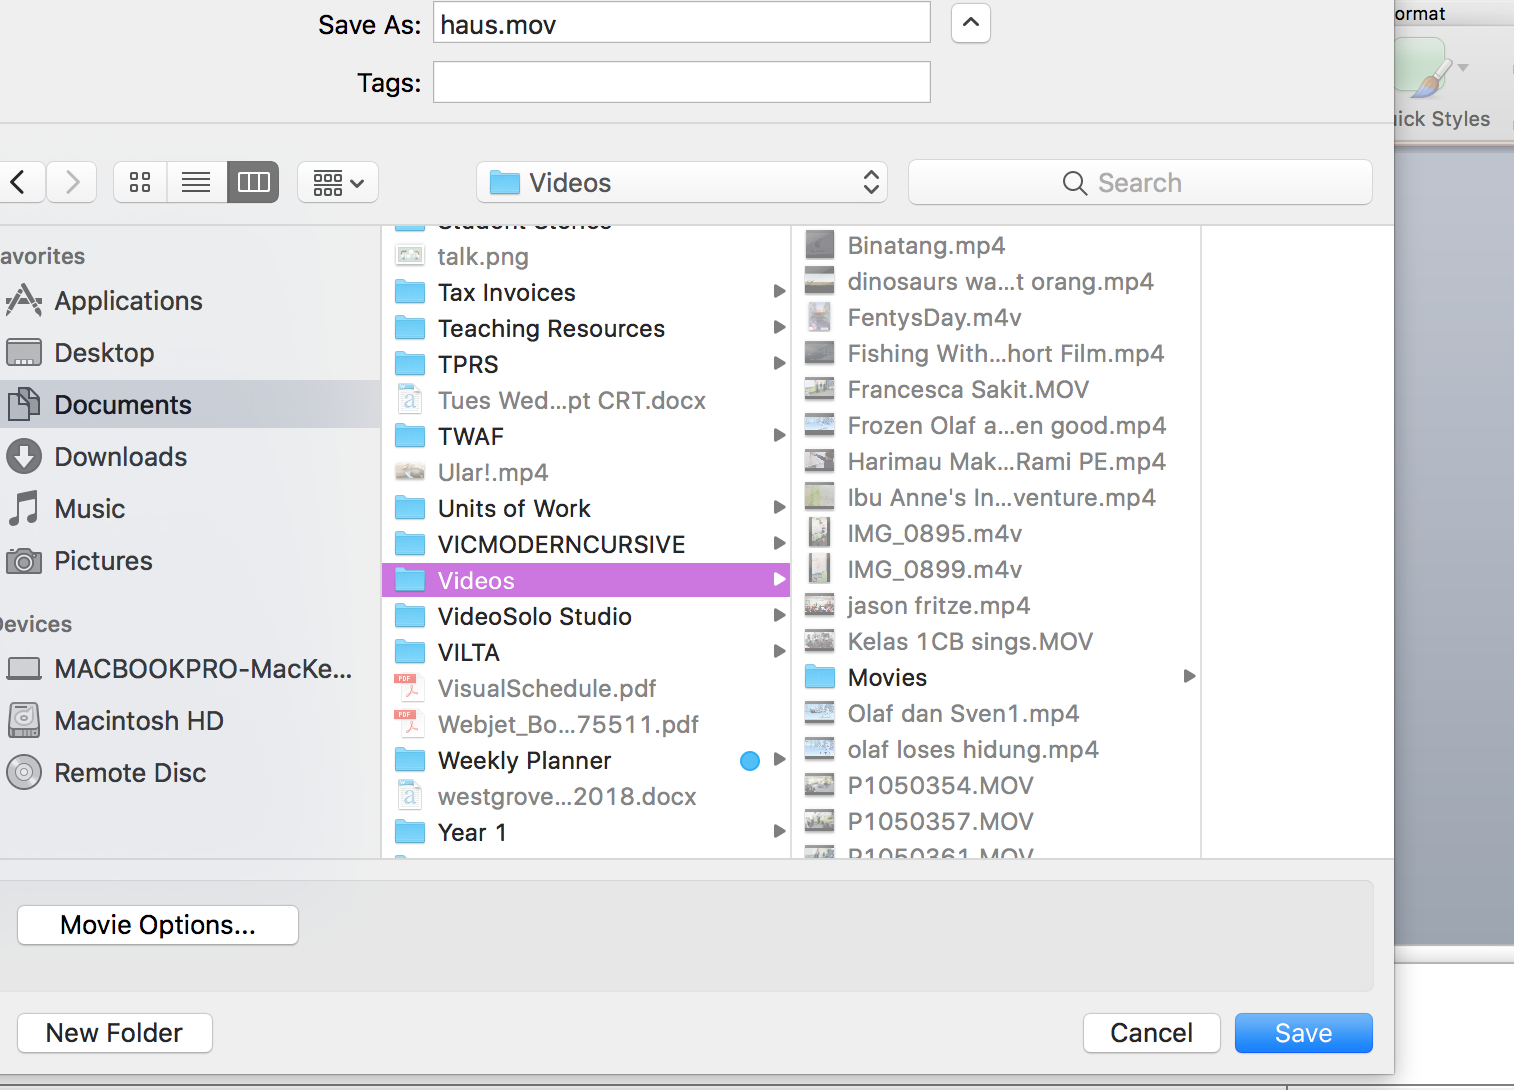Open the Teaching Resources folder
This screenshot has height=1090, width=1514.
551,329
